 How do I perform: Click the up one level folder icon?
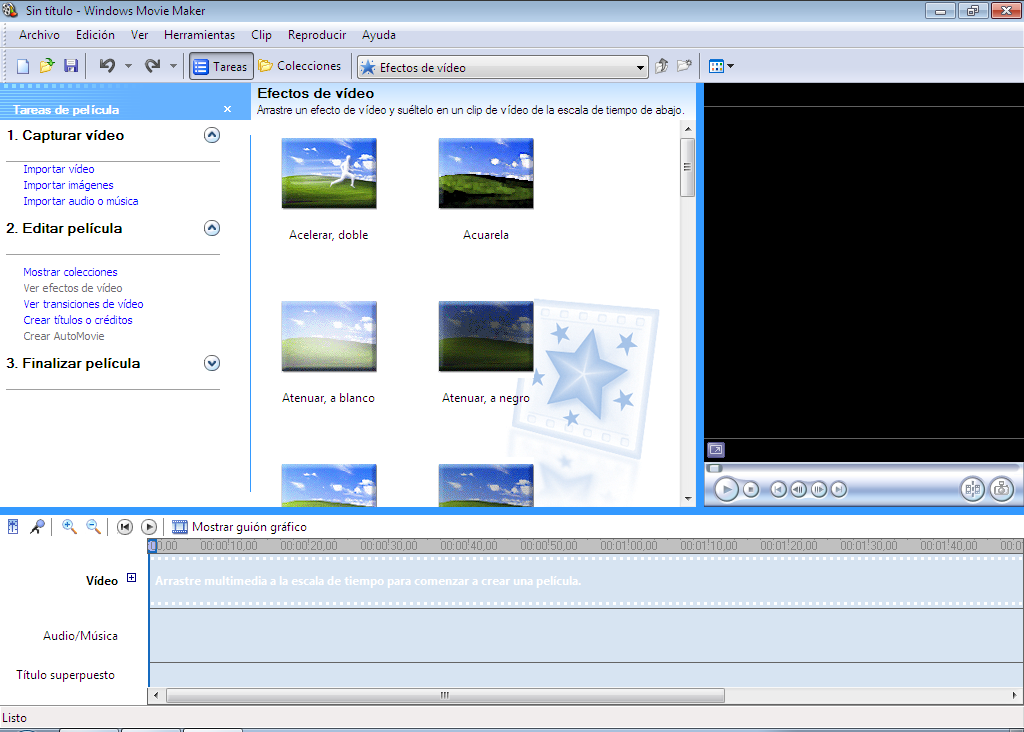click(662, 66)
